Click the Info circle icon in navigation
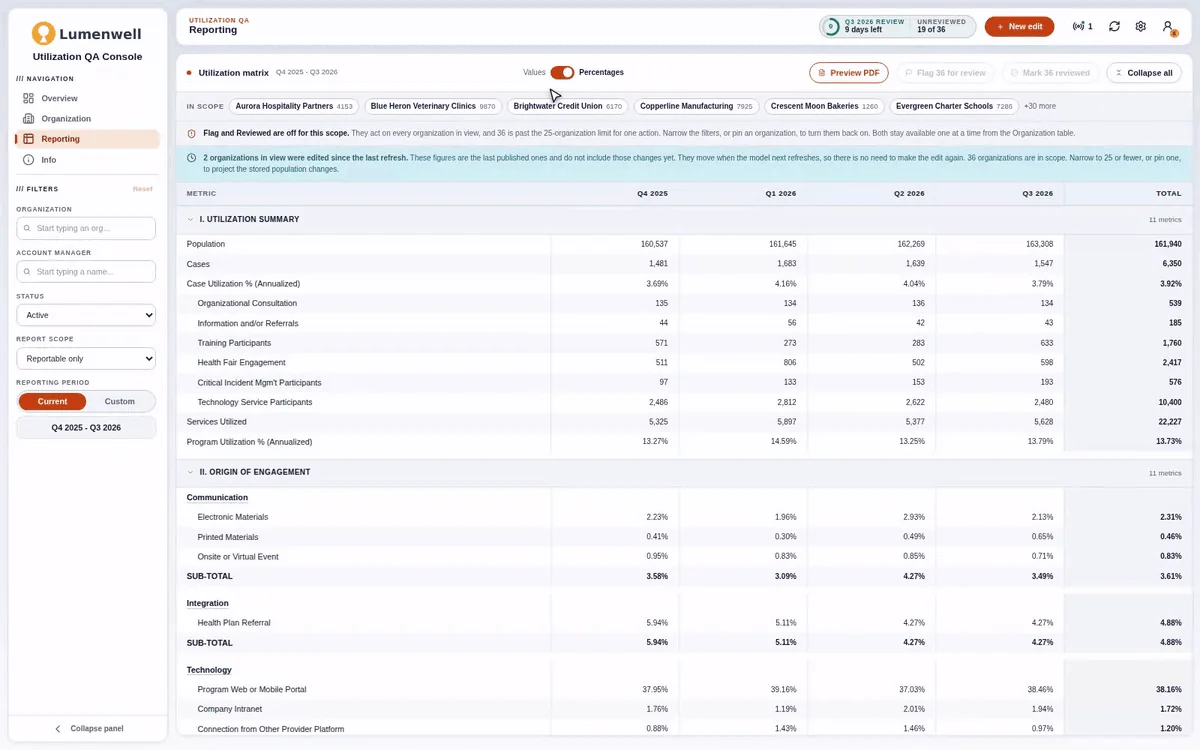Image resolution: width=1200 pixels, height=750 pixels. (29, 159)
